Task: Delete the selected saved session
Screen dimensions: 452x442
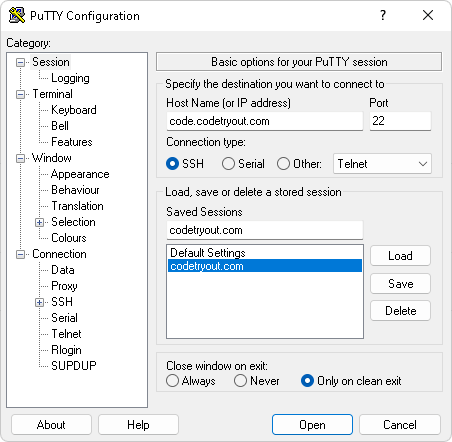Action: [x=400, y=311]
